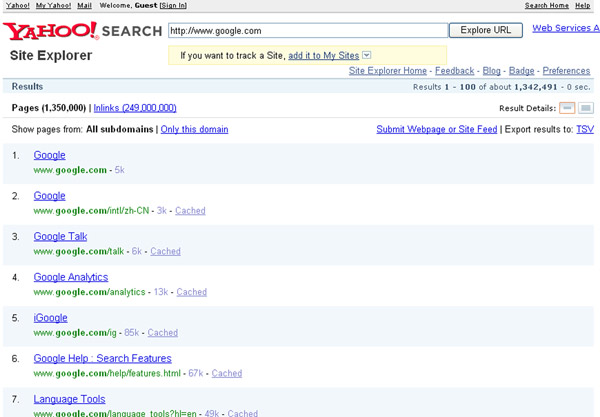Click the Yahoo! Search logo

point(83,31)
